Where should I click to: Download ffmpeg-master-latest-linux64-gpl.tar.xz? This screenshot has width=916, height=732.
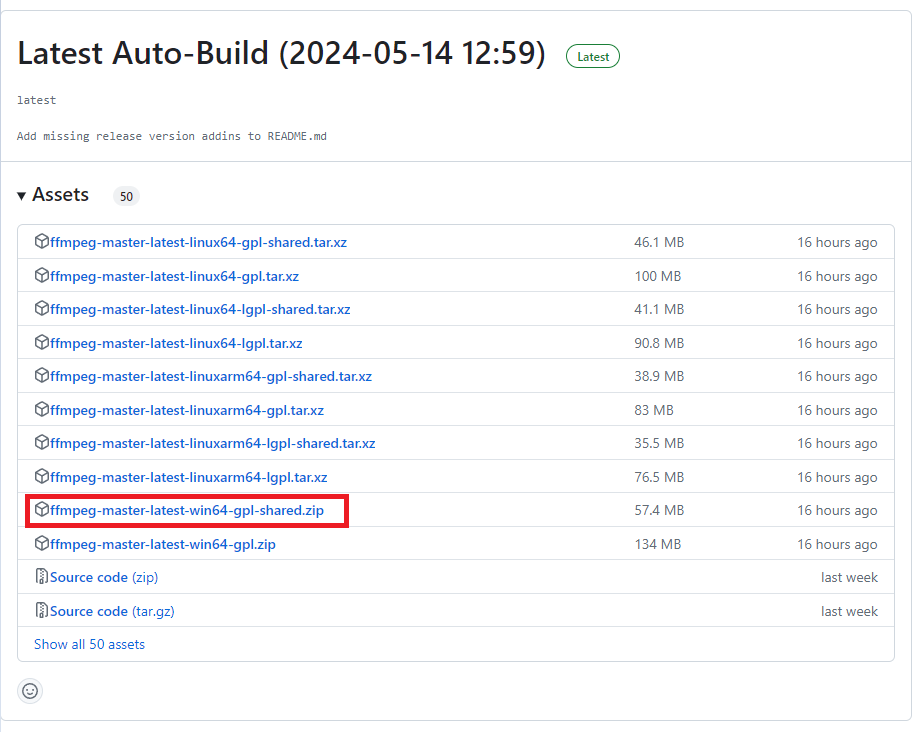click(175, 276)
